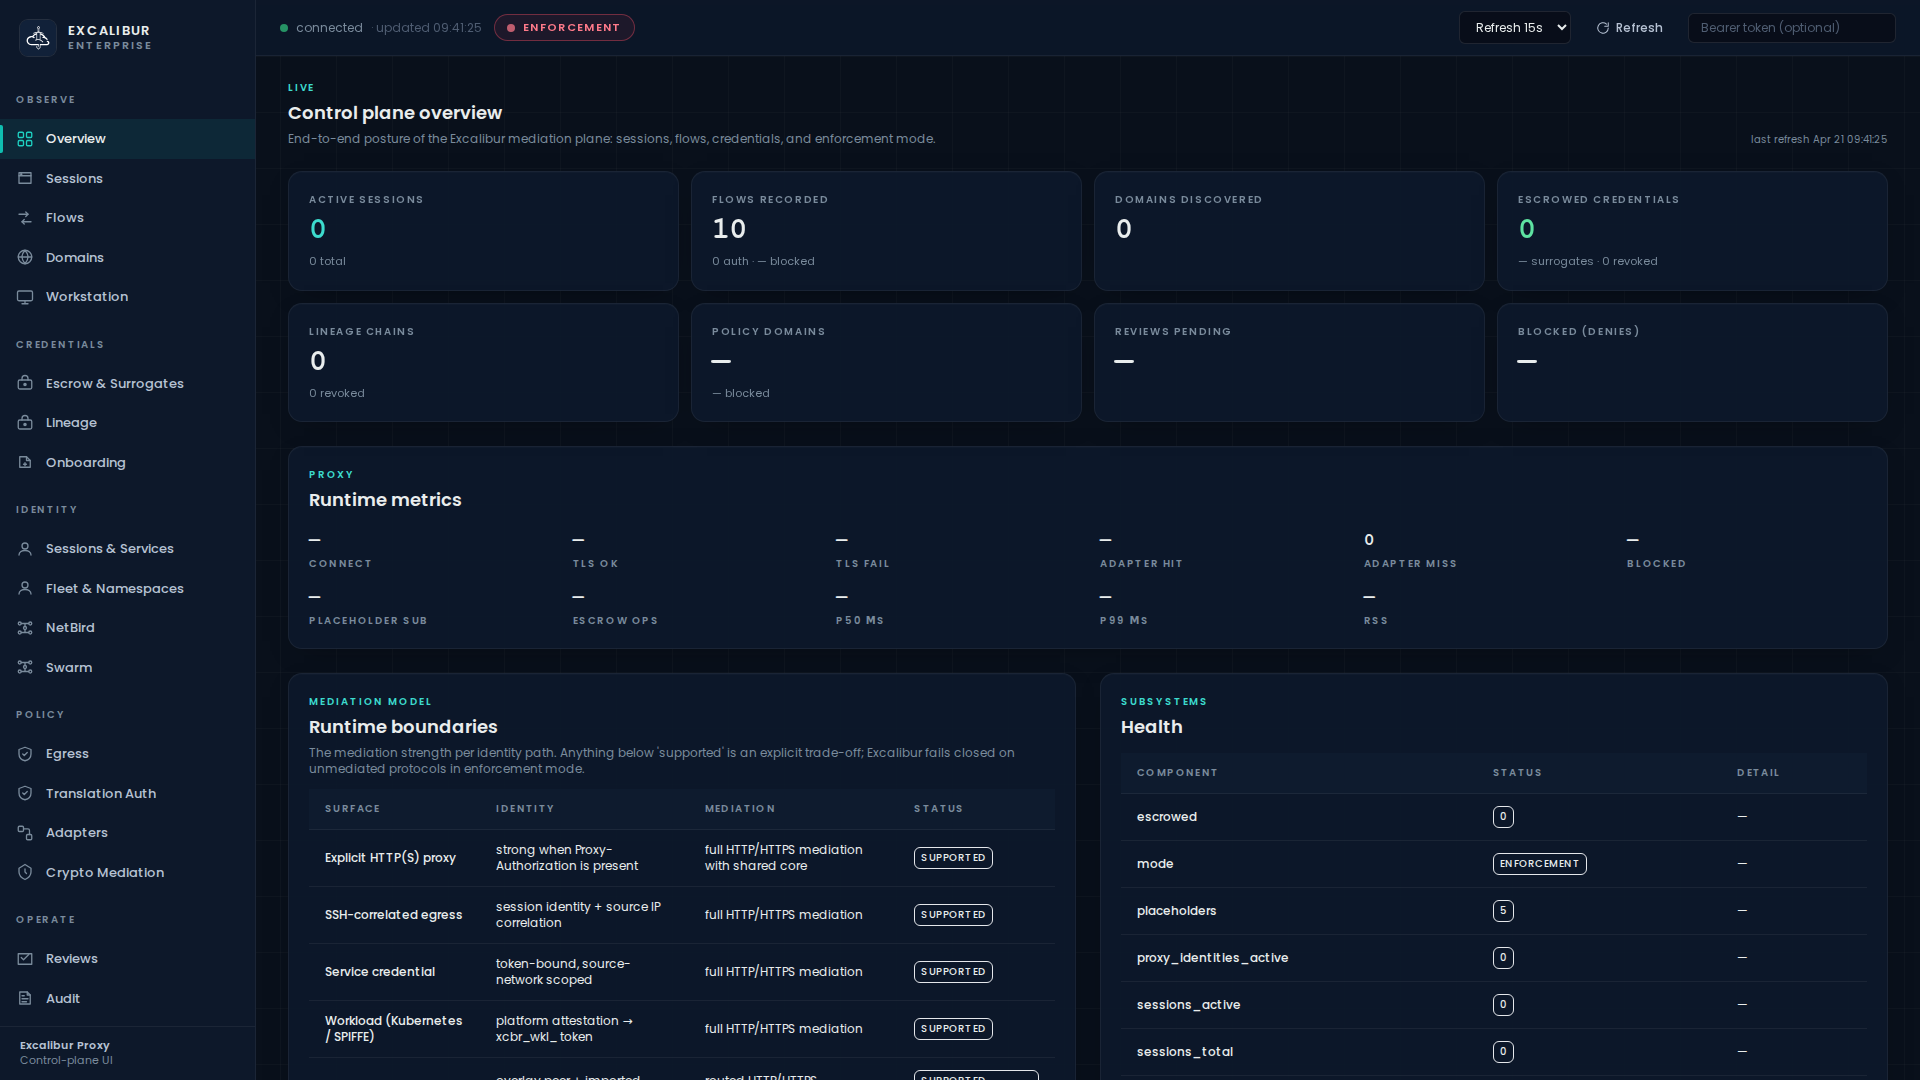This screenshot has height=1080, width=1920.
Task: Open the Refresh 15s interval dropdown
Action: (1514, 27)
